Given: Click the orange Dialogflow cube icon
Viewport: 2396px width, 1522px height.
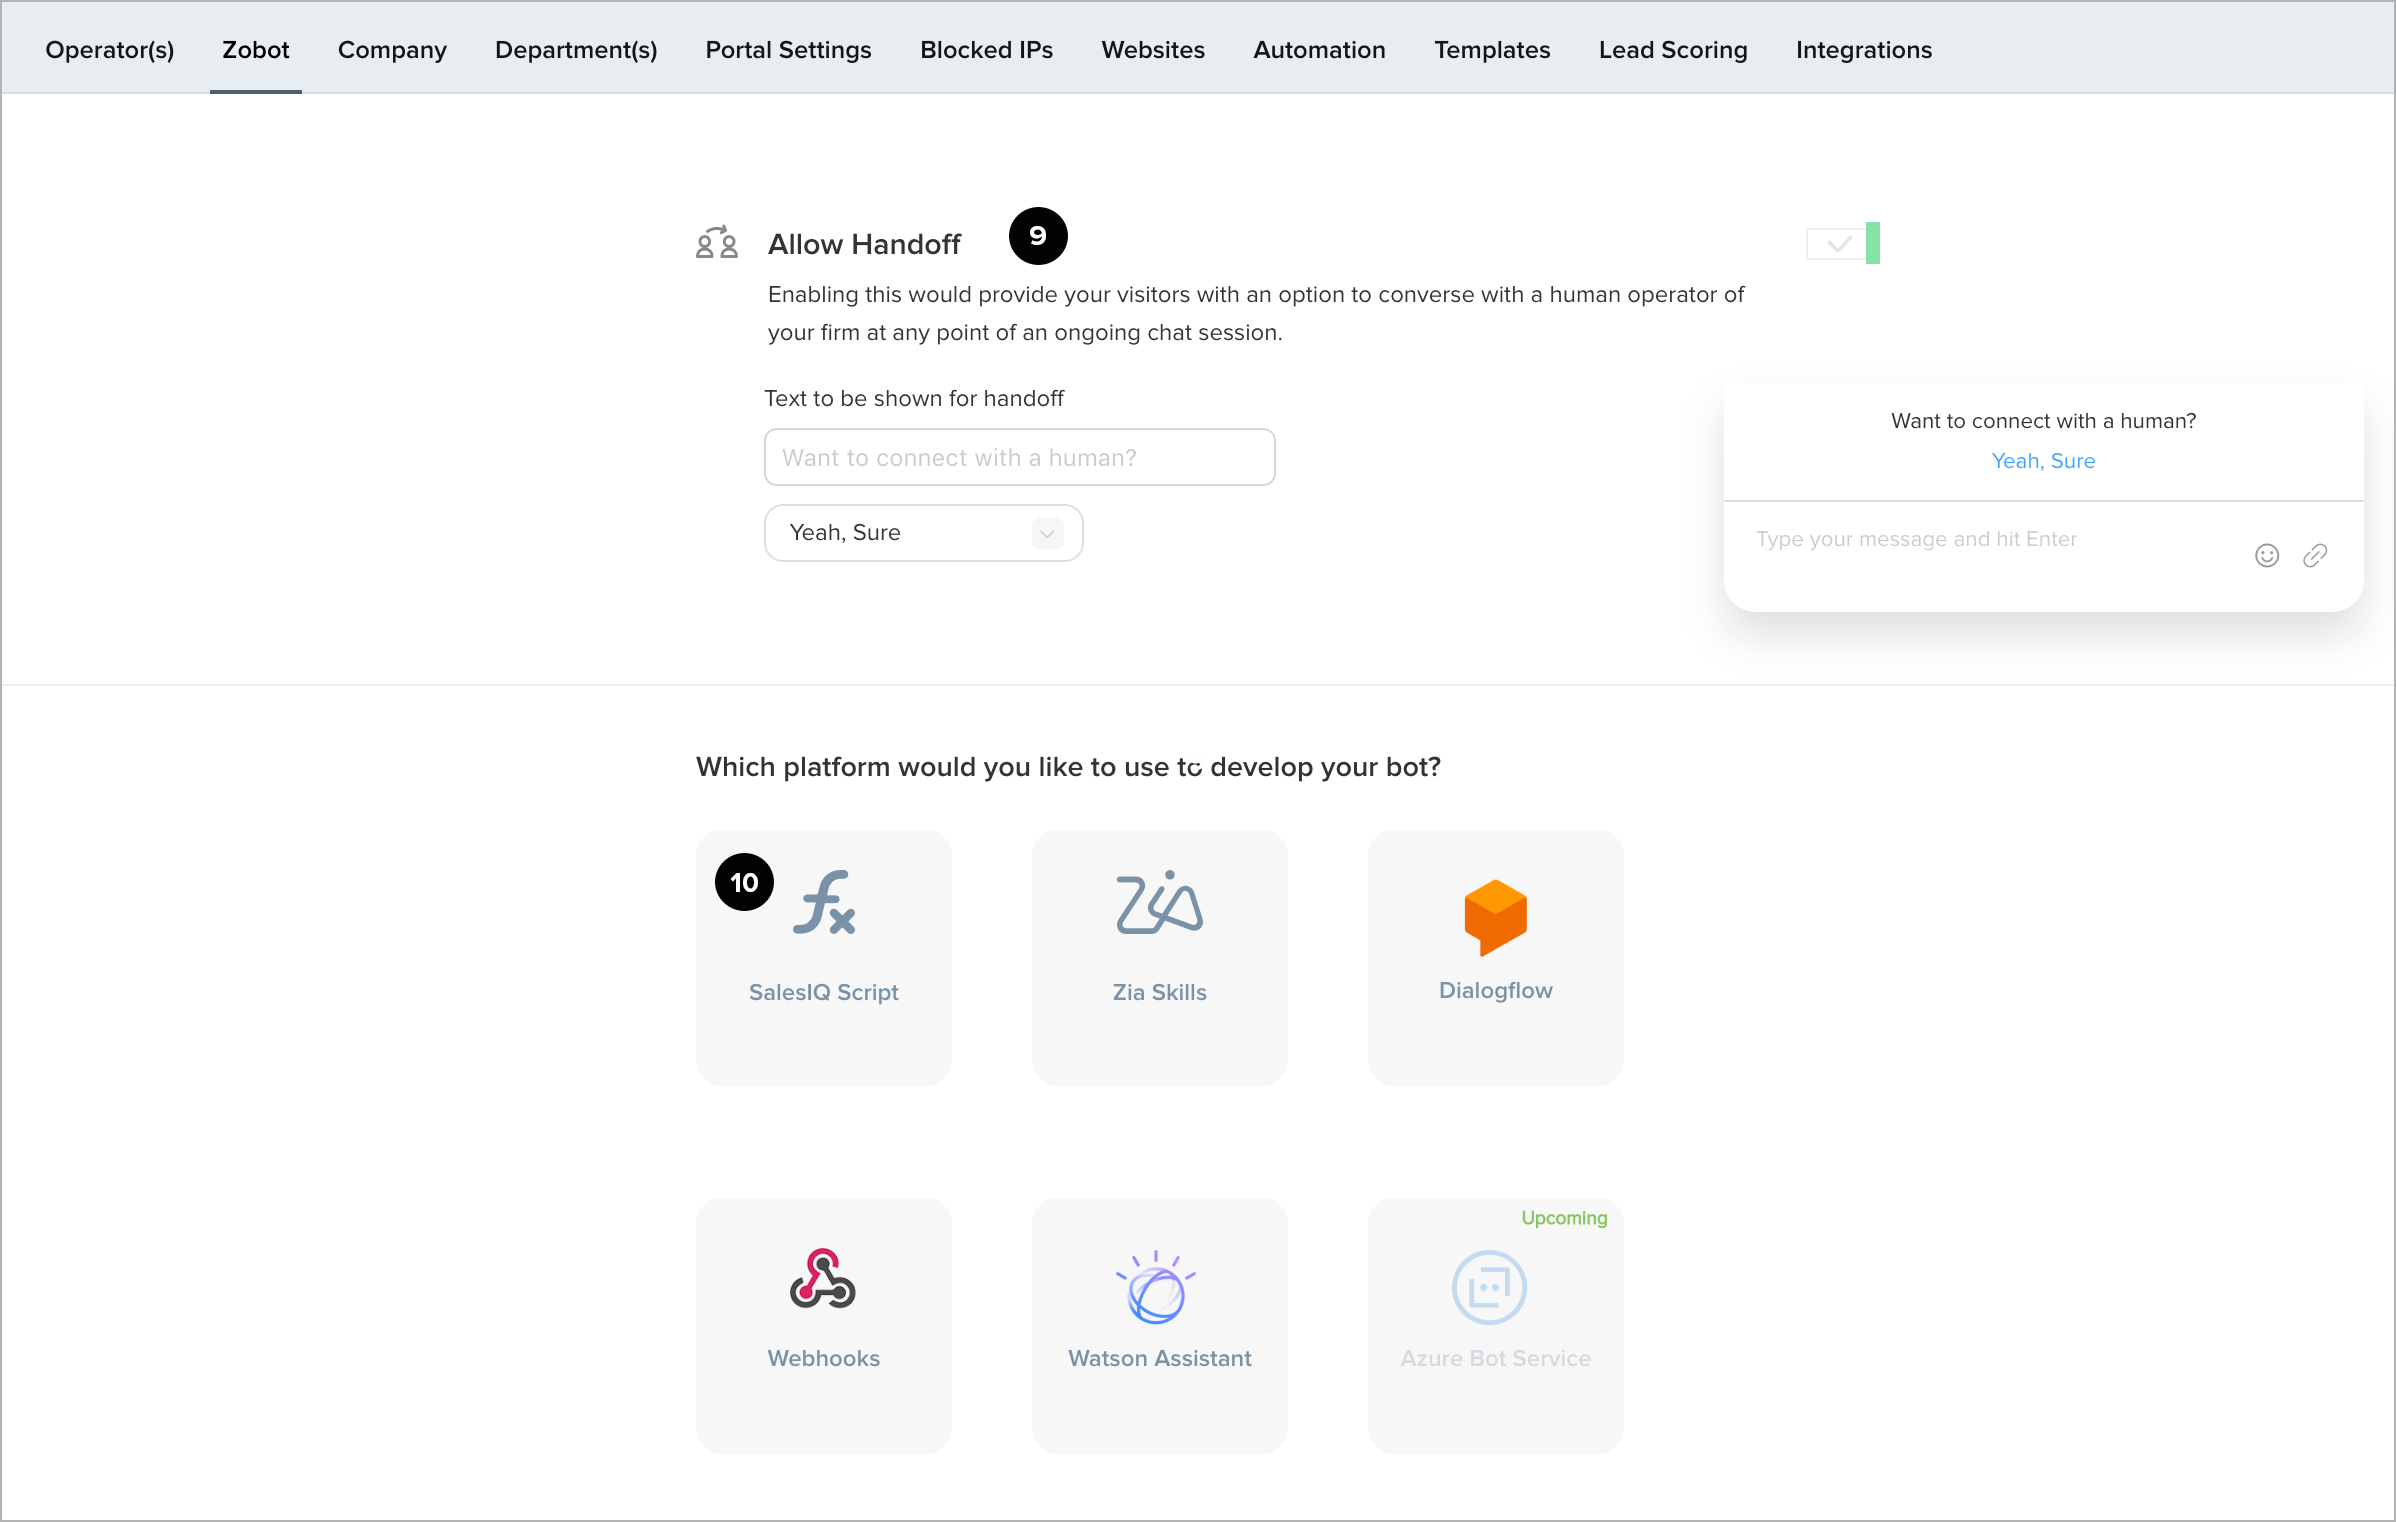Looking at the screenshot, I should 1496,917.
